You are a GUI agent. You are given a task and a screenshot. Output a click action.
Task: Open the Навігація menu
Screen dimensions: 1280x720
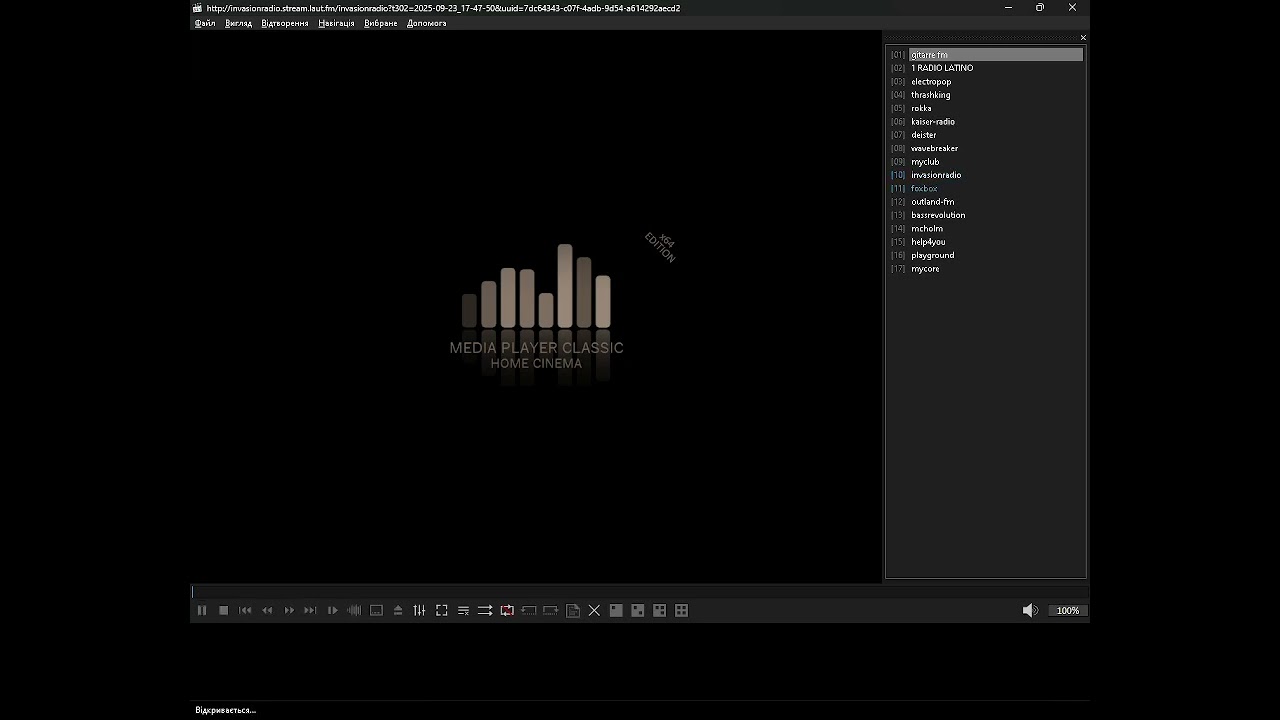[336, 23]
